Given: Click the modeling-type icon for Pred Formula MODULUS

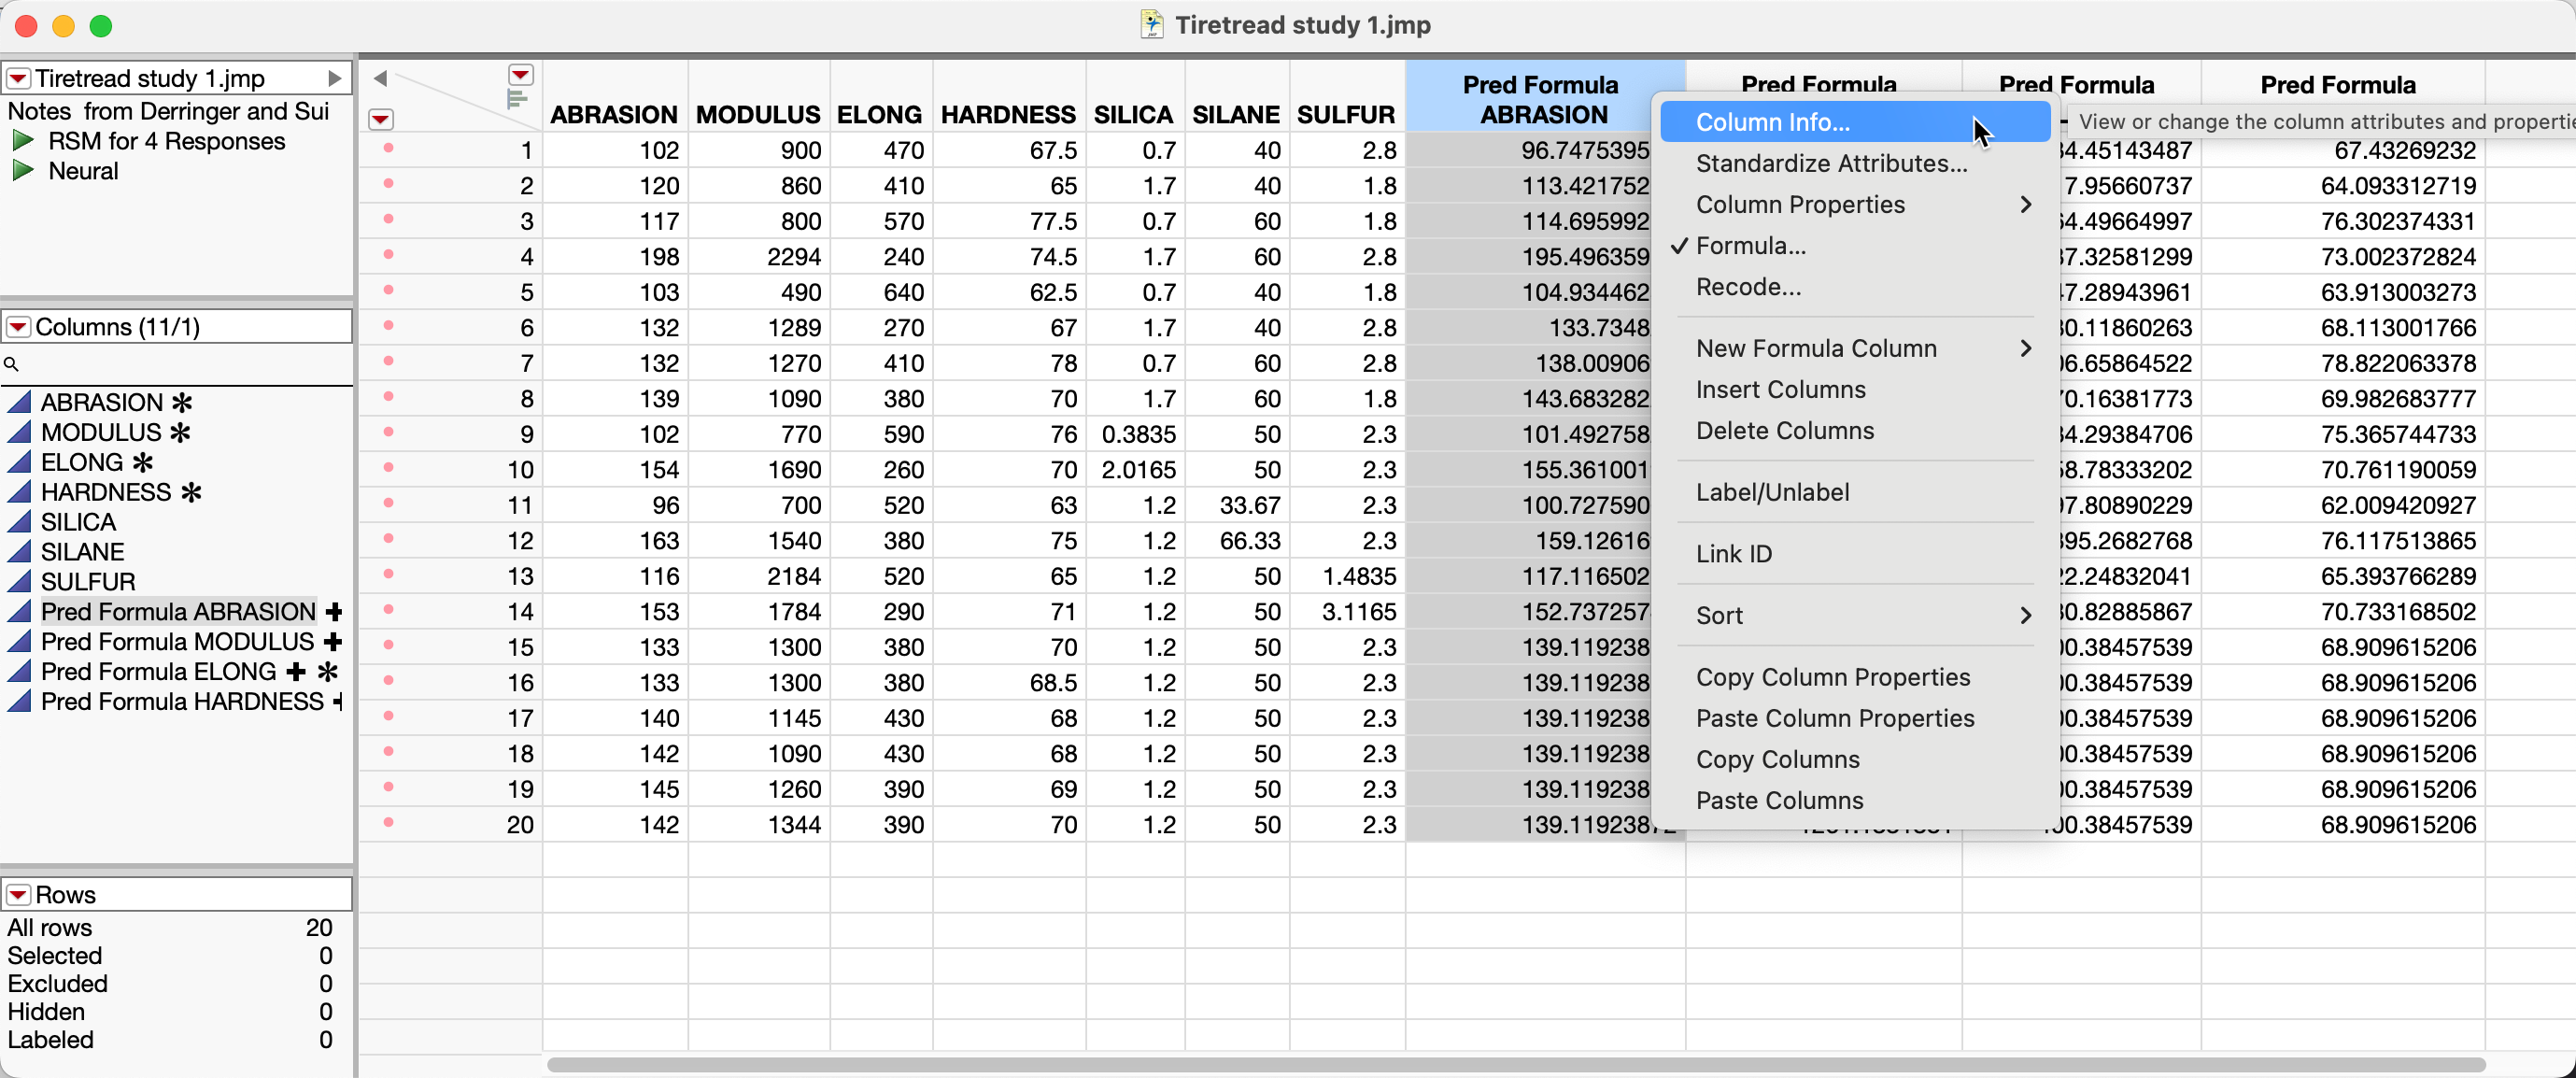Looking at the screenshot, I should [x=19, y=642].
